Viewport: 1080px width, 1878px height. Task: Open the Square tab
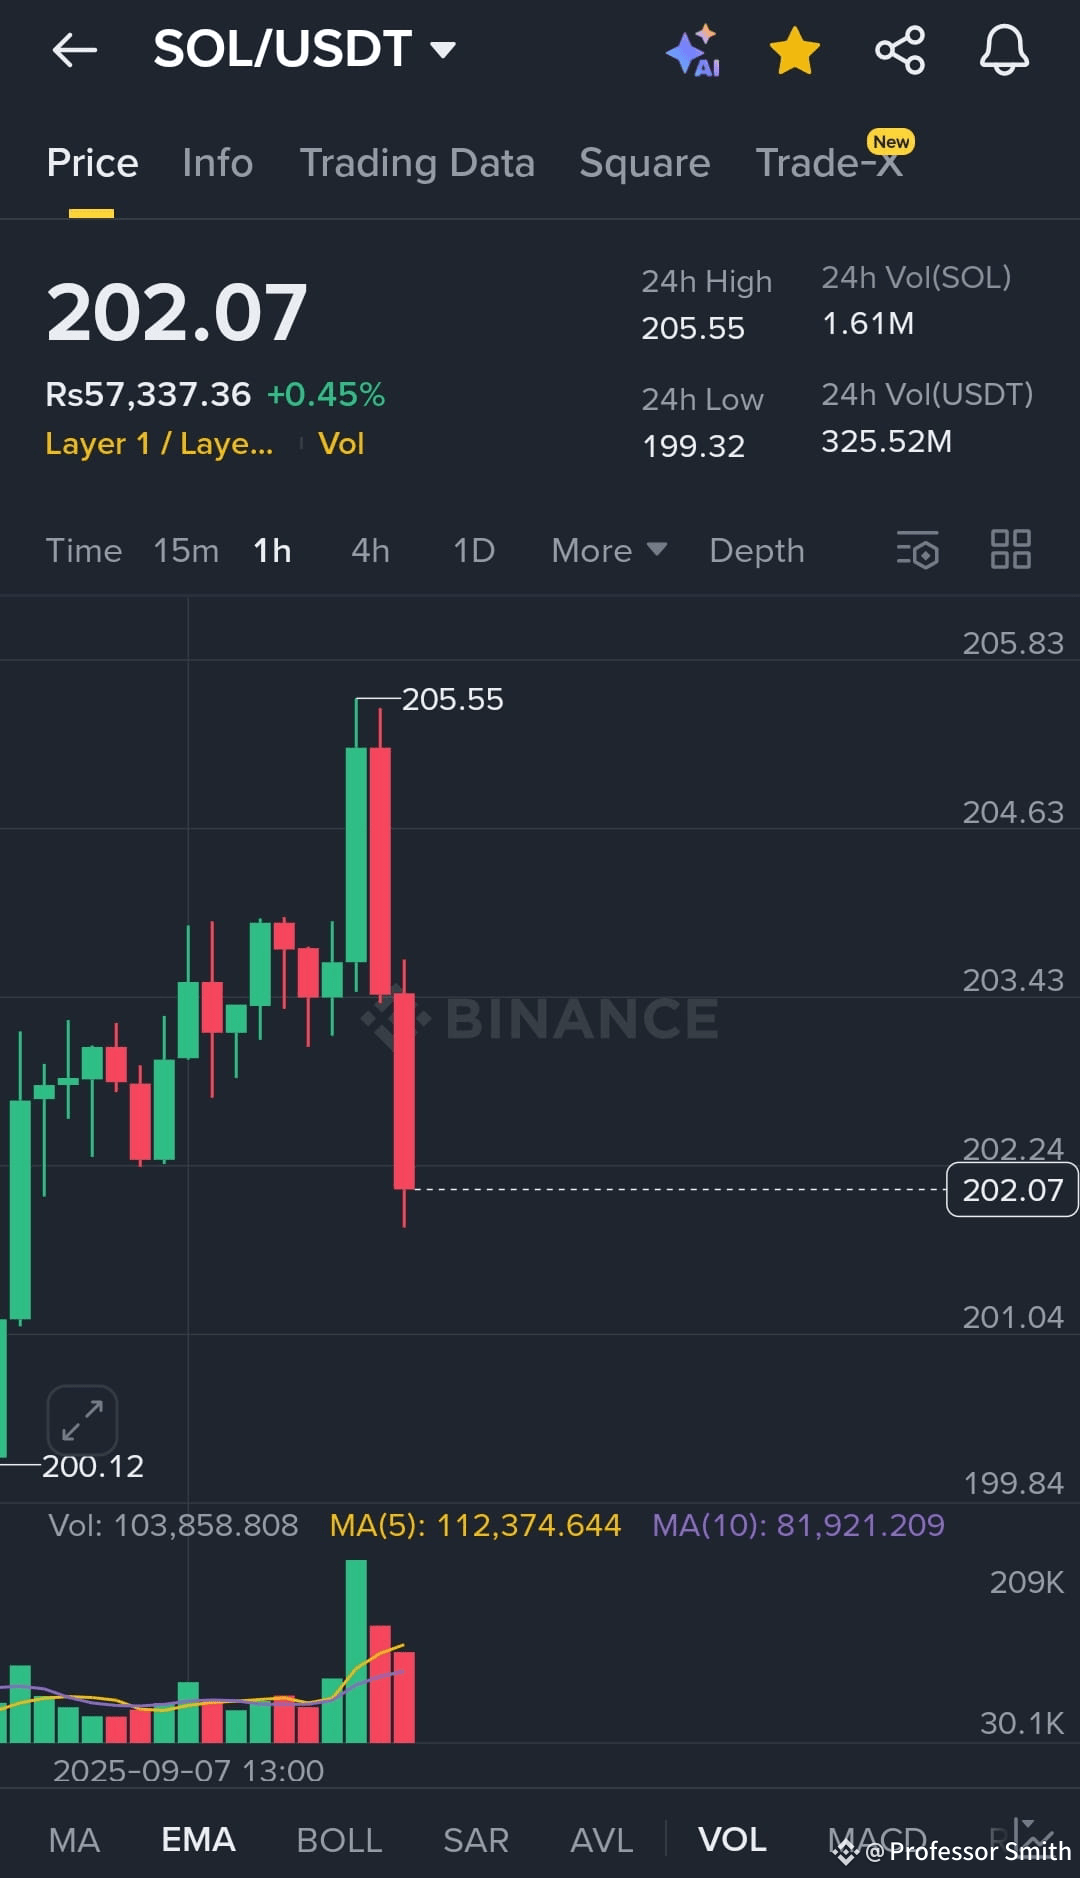point(644,163)
